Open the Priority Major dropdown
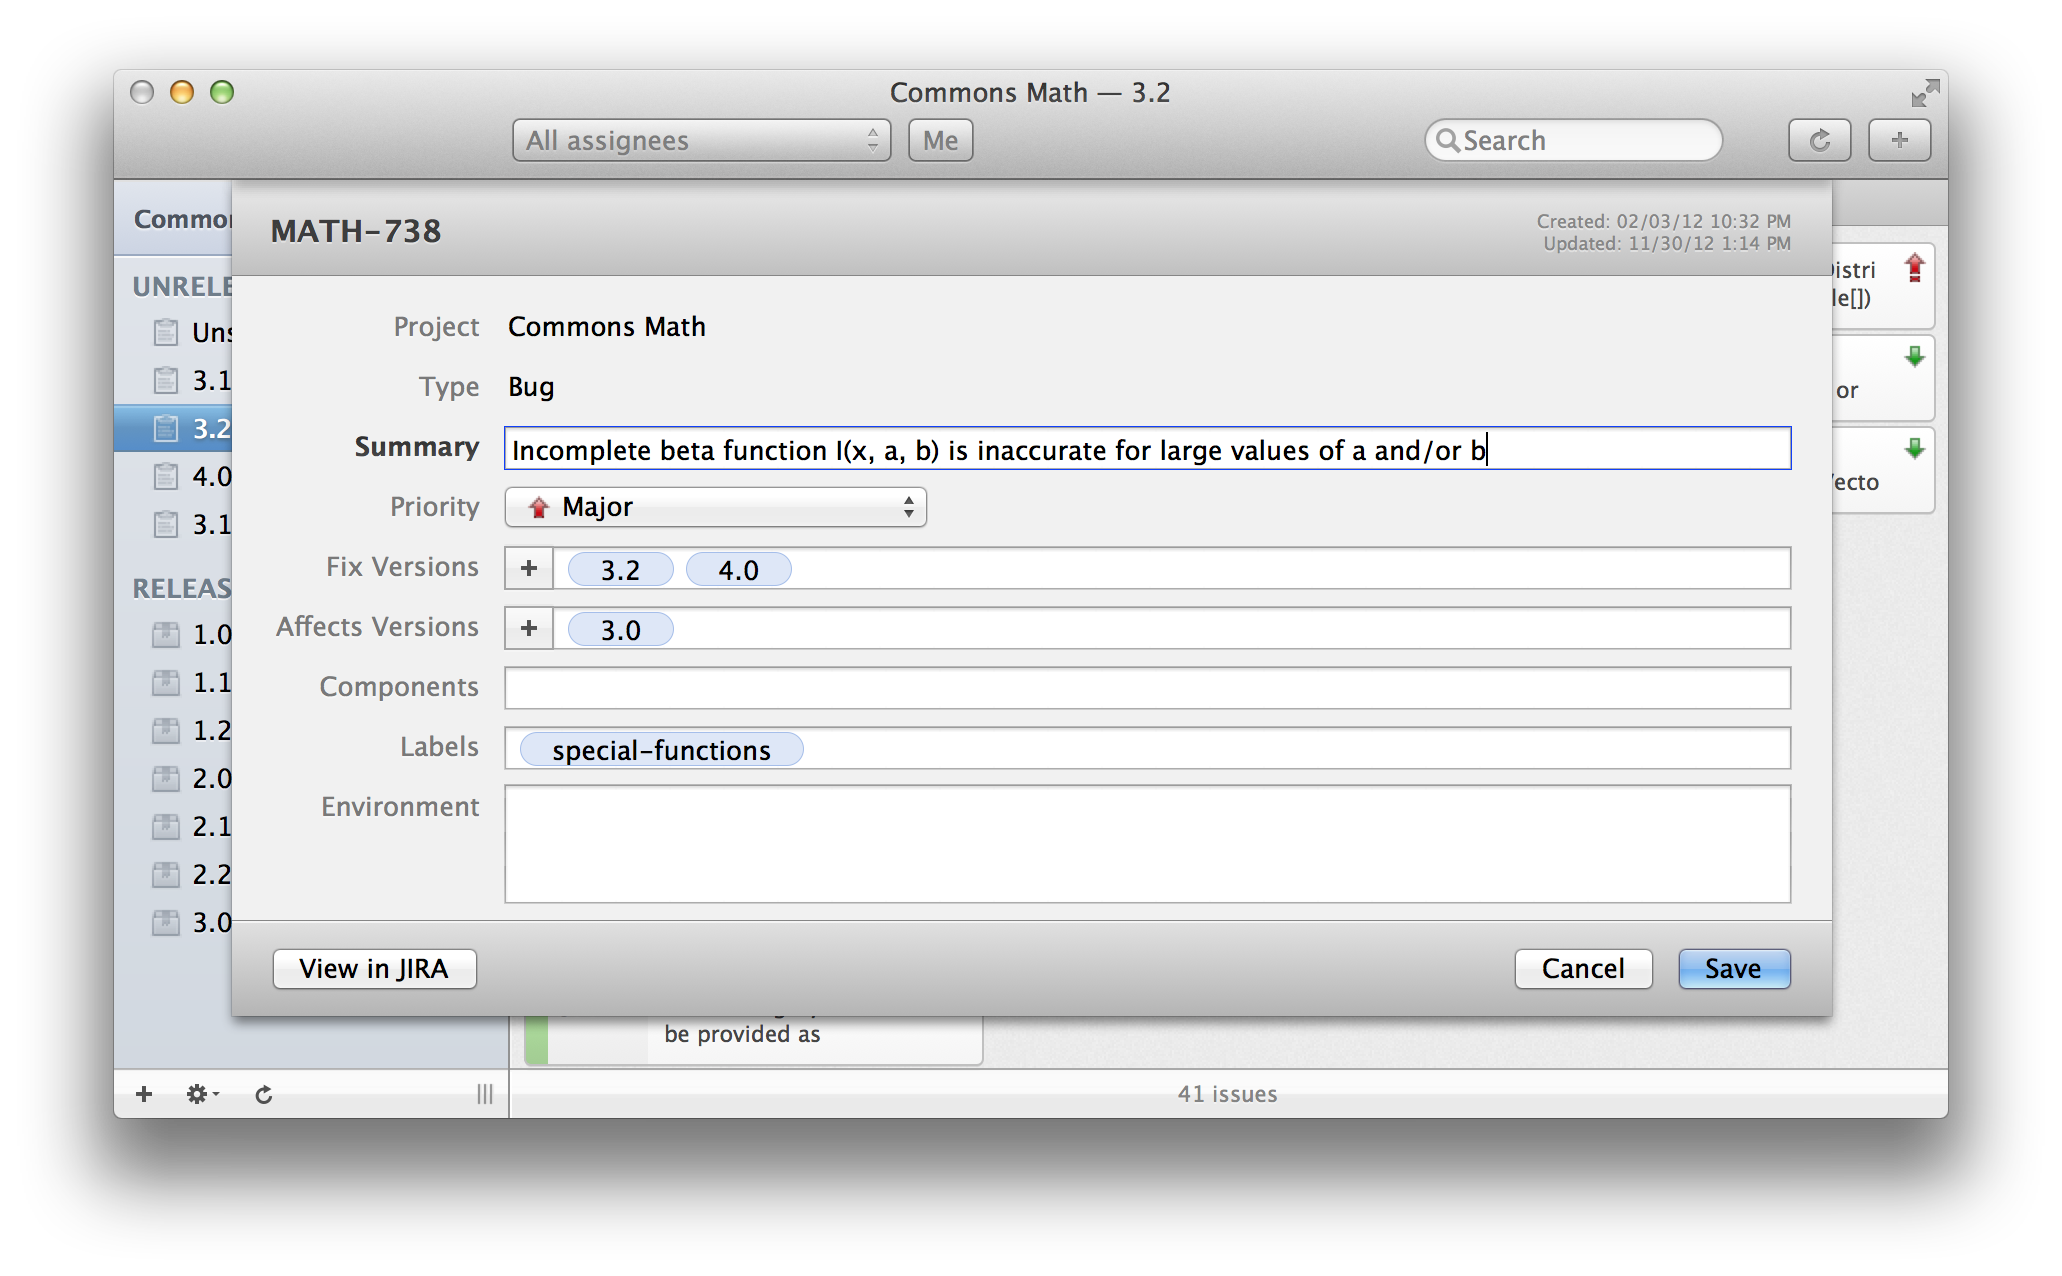Screen dimensions: 2062x1276 715,507
